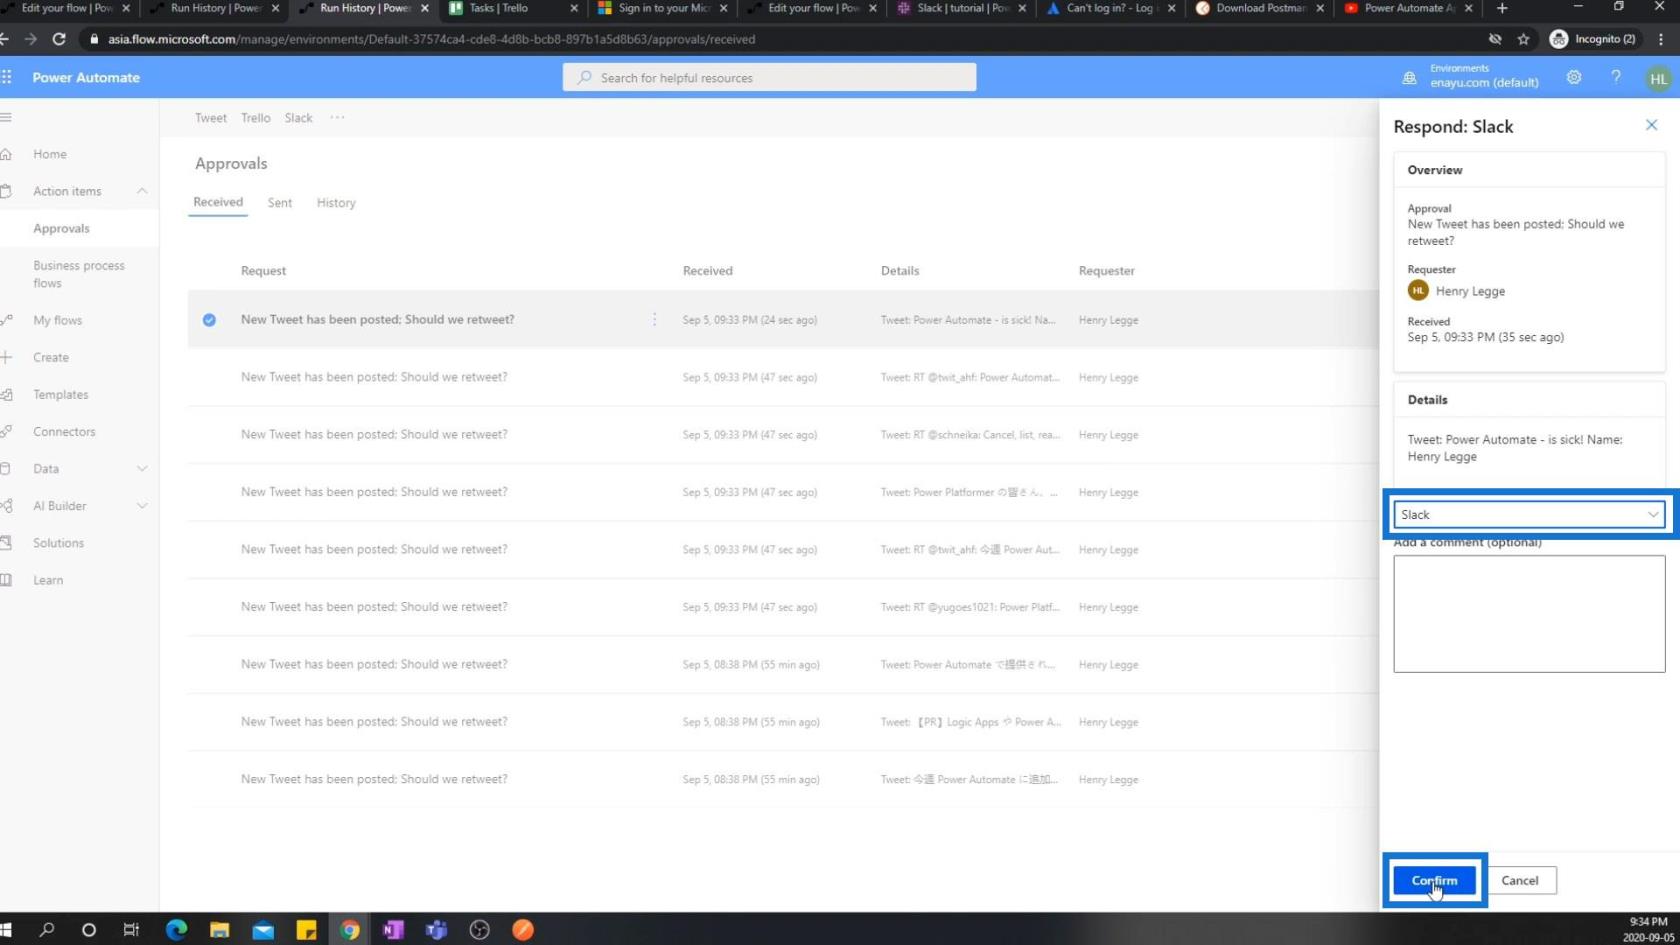Open File Explorer from taskbar
The width and height of the screenshot is (1680, 945).
pos(220,929)
